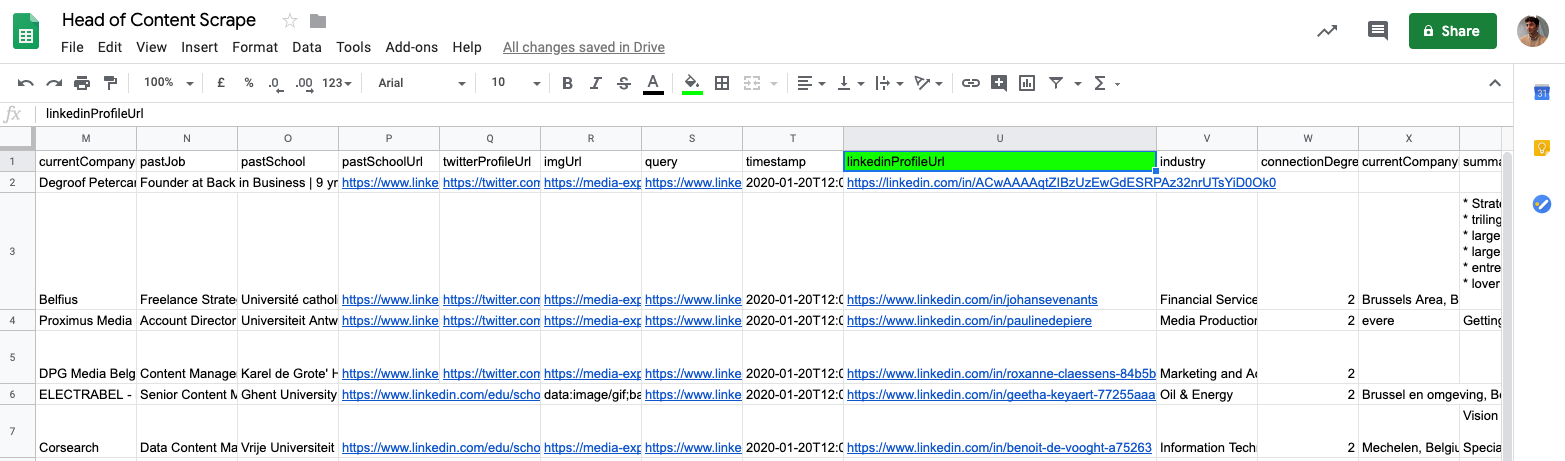This screenshot has height=461, width=1565.
Task: Open green fill color picker
Action: click(692, 83)
